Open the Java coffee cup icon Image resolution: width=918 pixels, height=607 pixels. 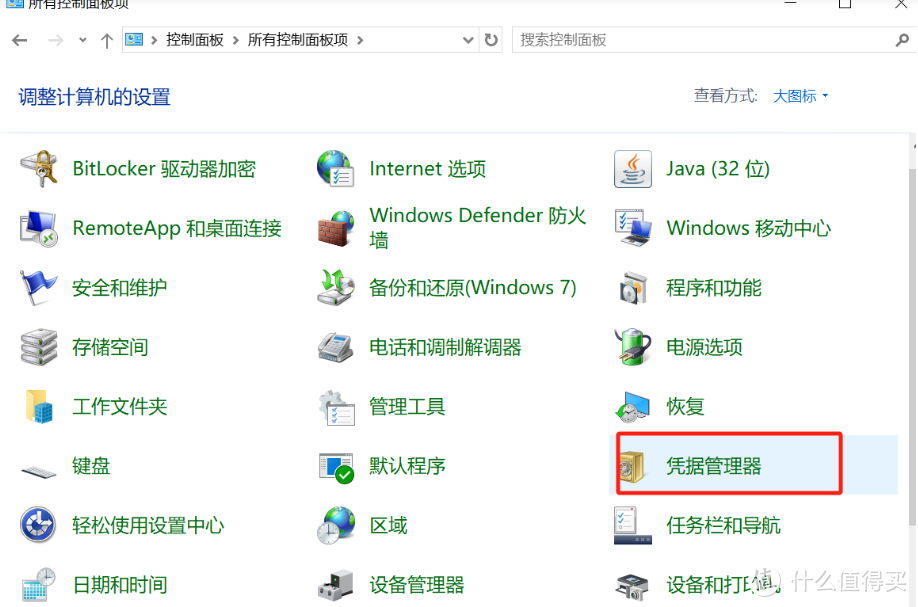[x=632, y=169]
